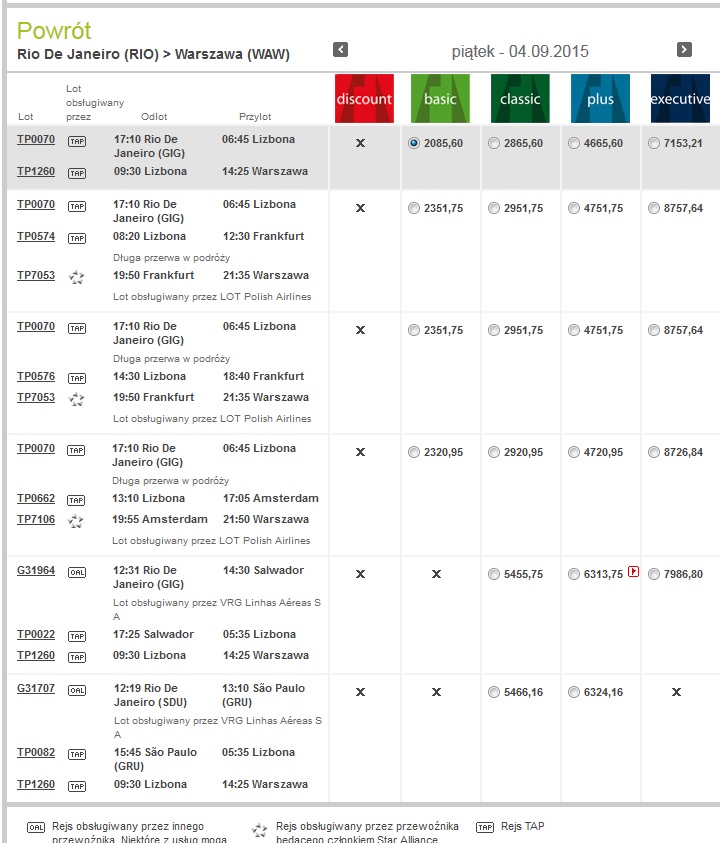
Task: Click departure 12:31 Rio De Janeiro
Action: pyautogui.click(x=150, y=577)
